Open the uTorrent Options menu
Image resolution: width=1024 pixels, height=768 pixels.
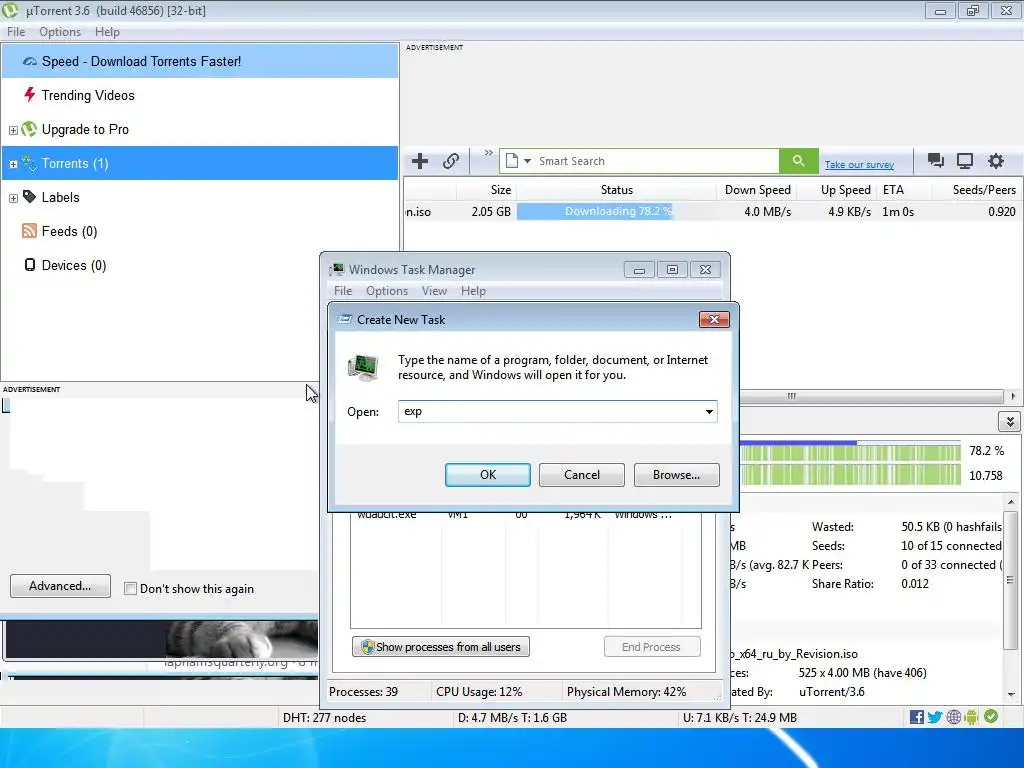click(60, 32)
